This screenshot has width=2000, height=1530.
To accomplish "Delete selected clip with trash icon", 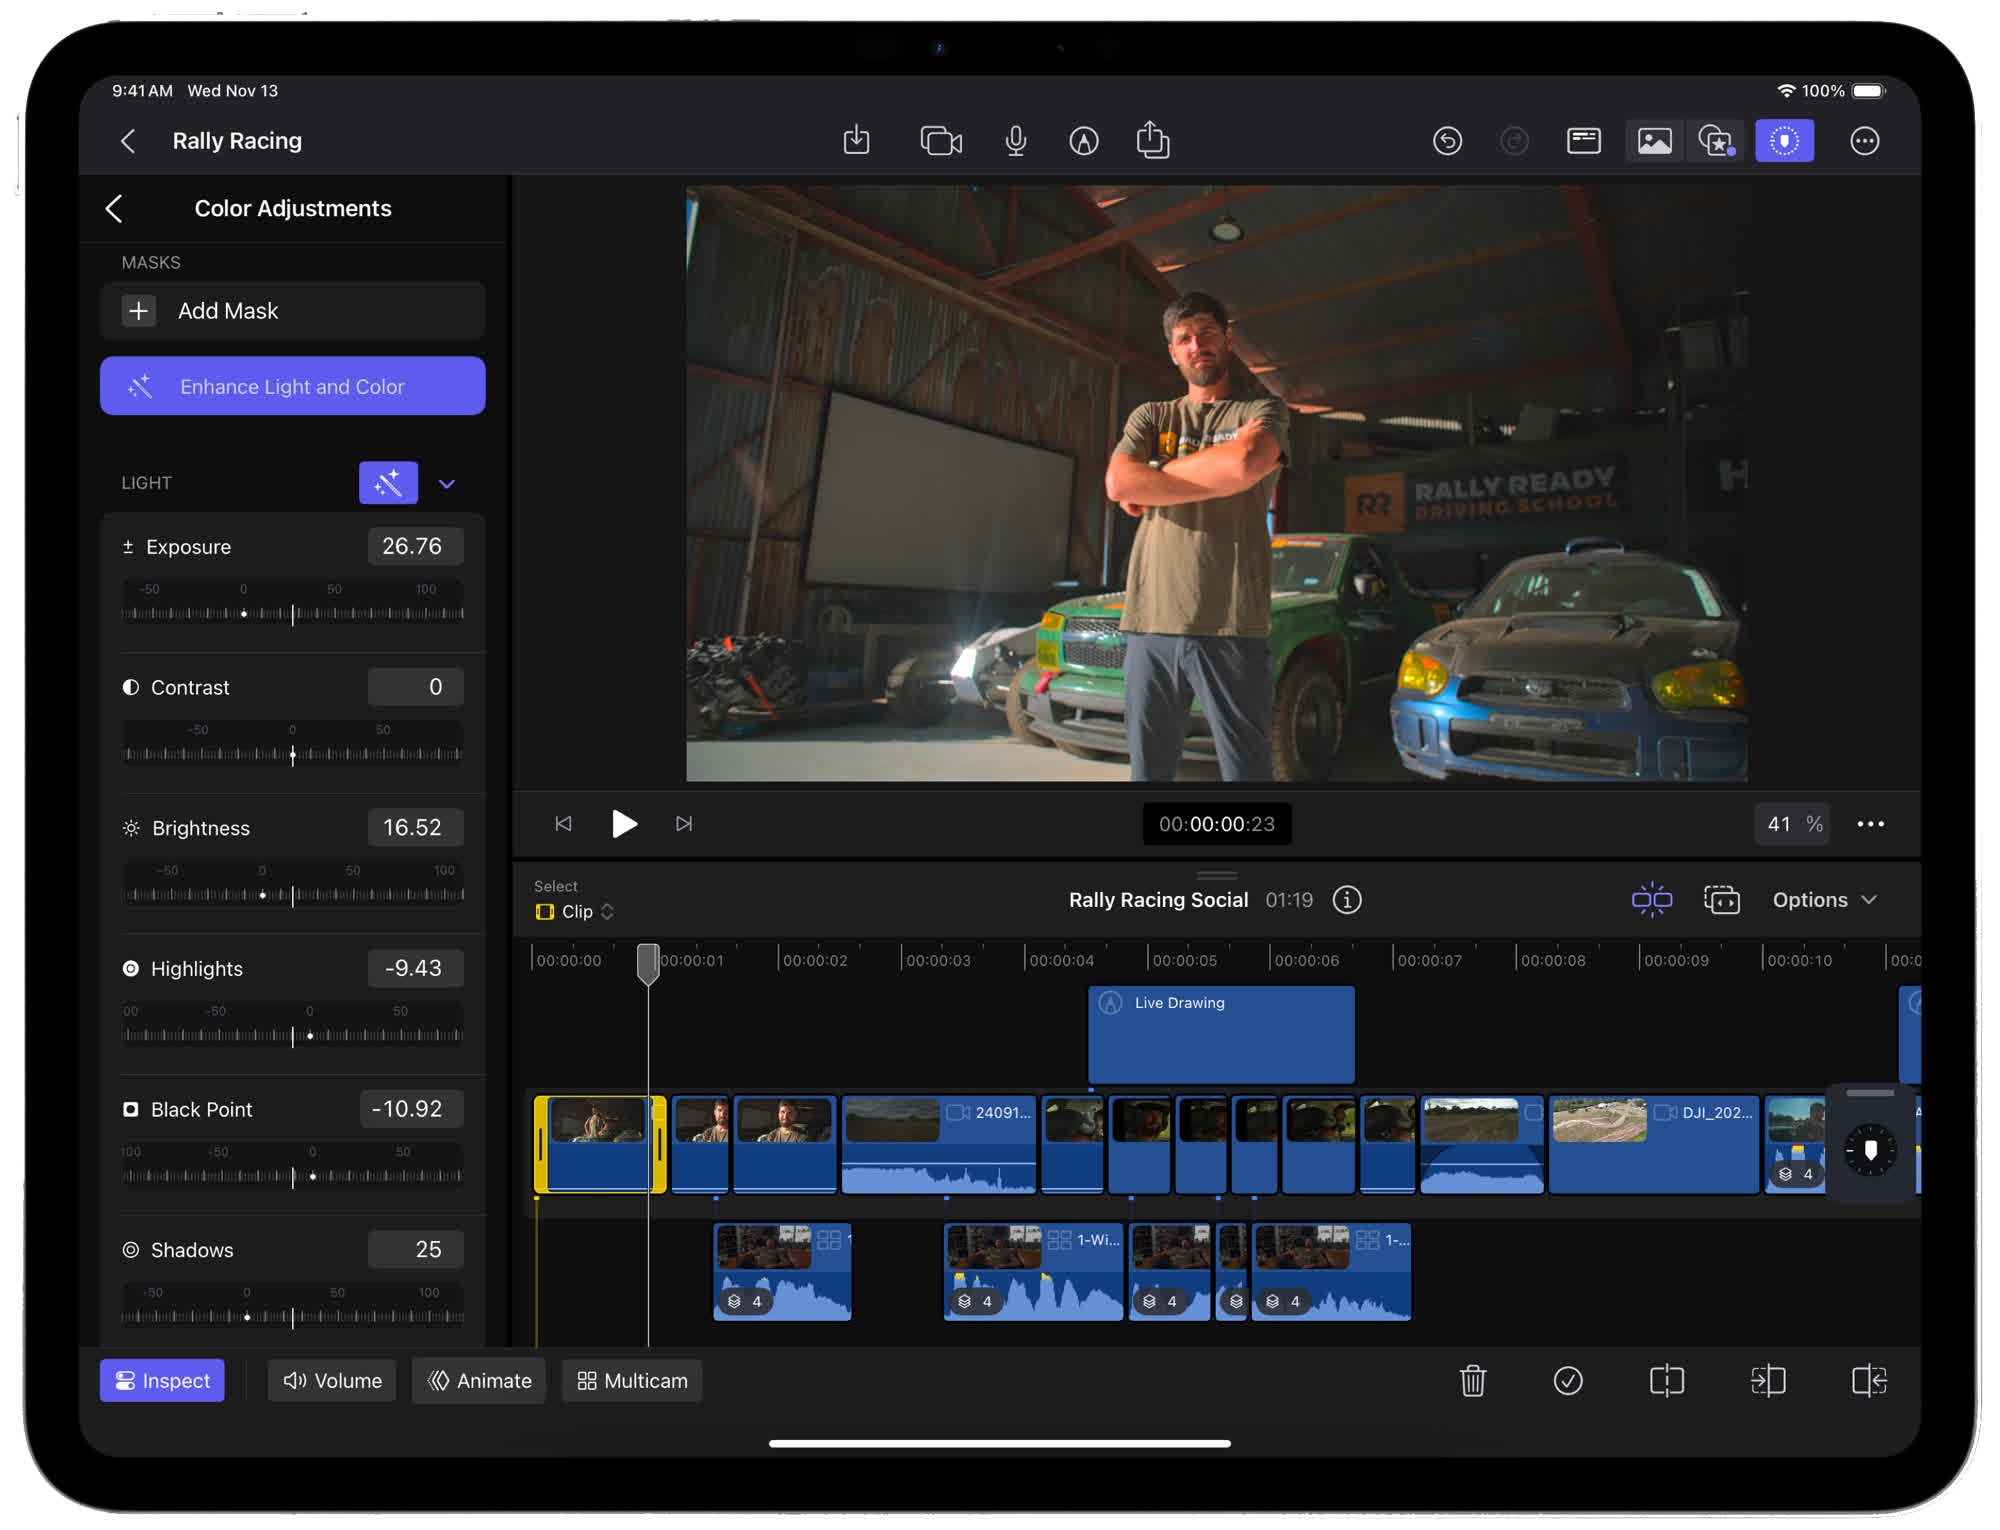I will tap(1472, 1381).
